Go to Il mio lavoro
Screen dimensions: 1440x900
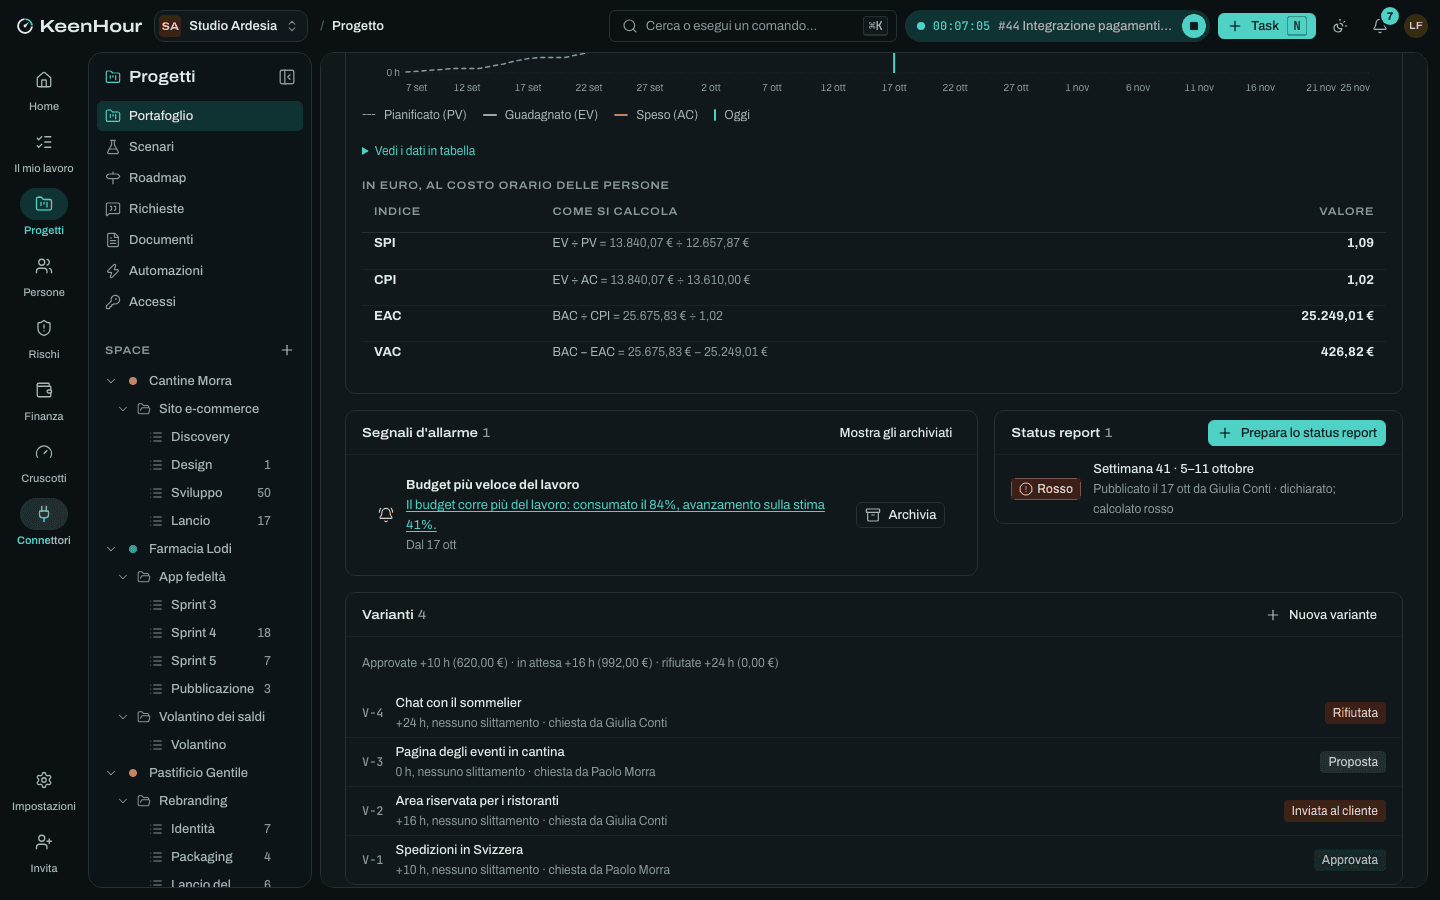click(x=44, y=153)
